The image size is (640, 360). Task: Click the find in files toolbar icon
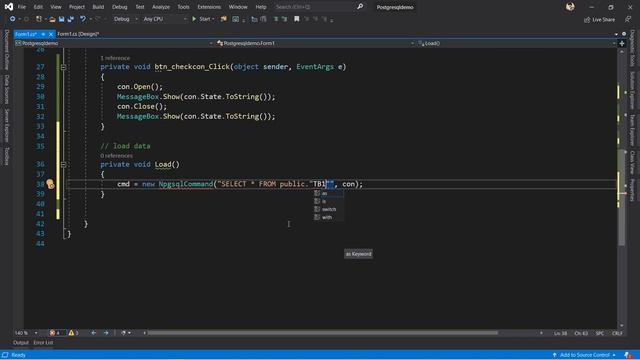click(224, 19)
